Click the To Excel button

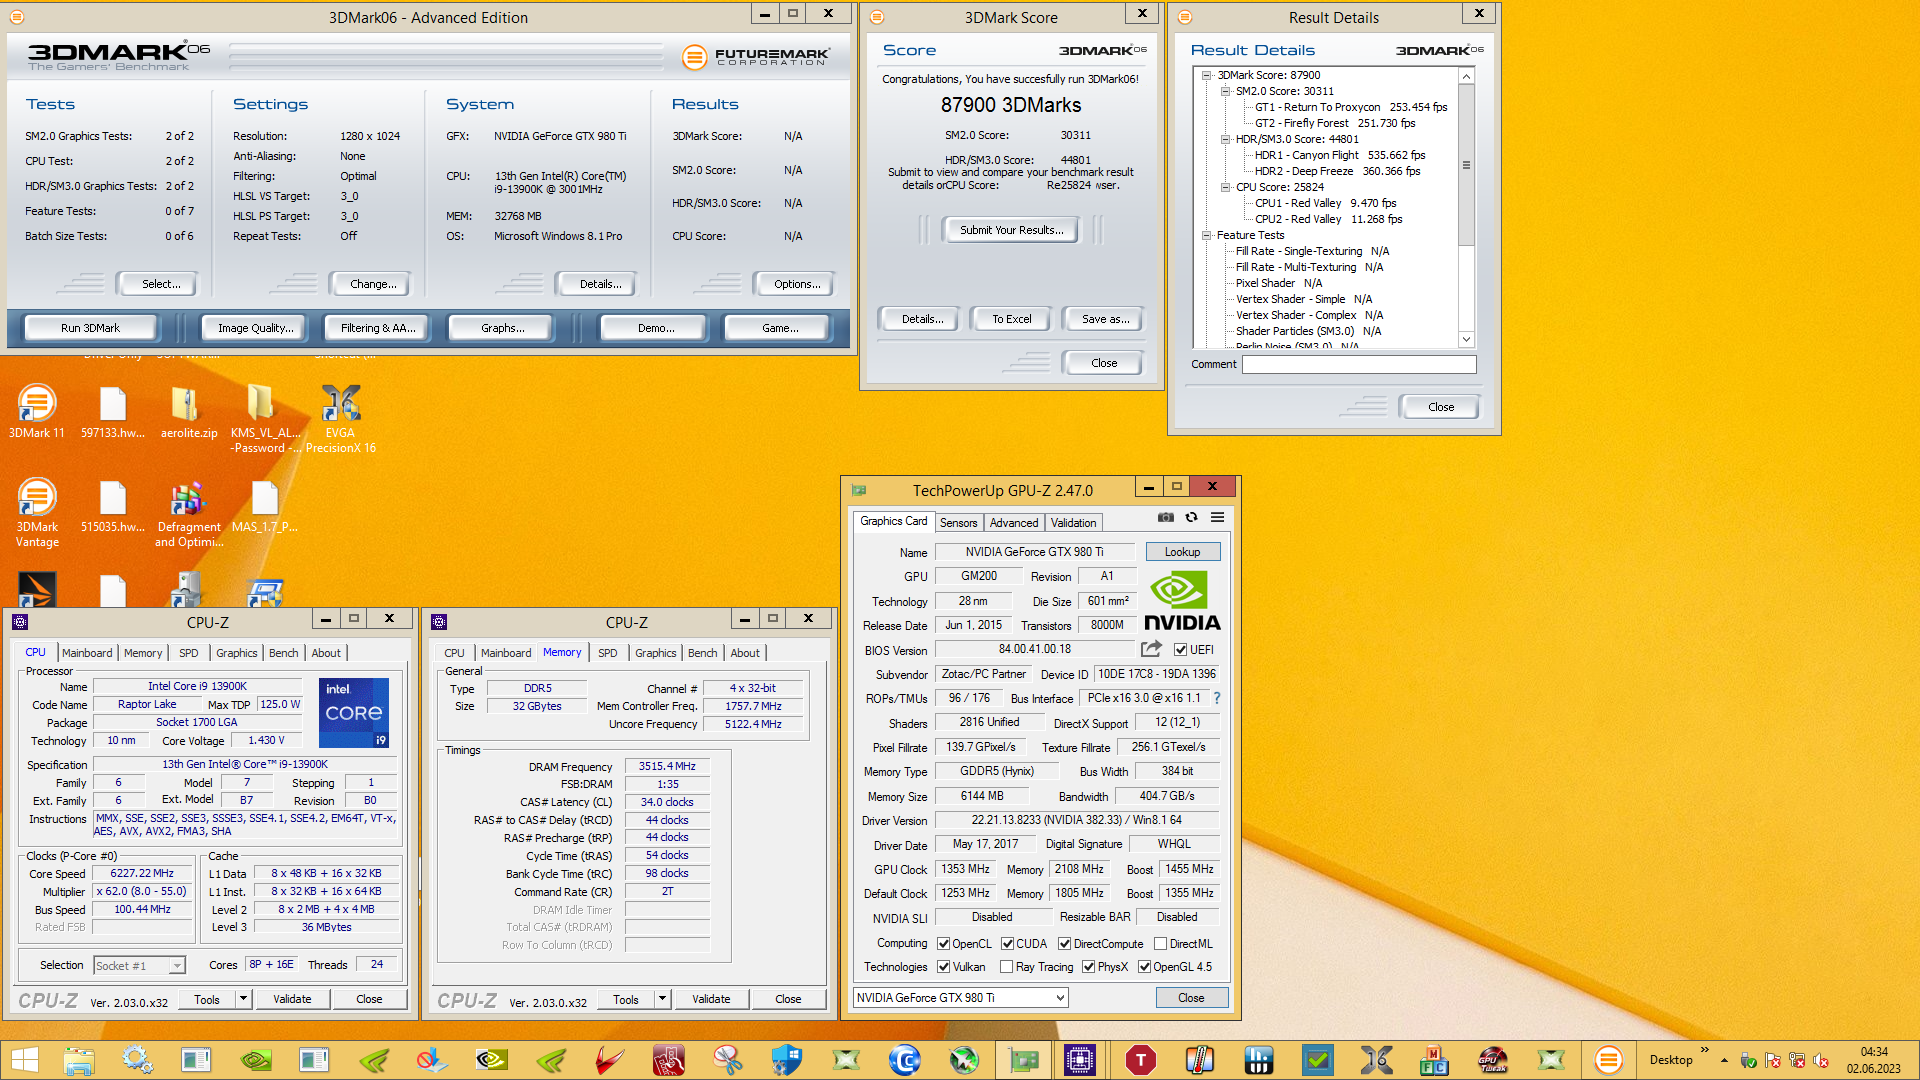point(1011,318)
